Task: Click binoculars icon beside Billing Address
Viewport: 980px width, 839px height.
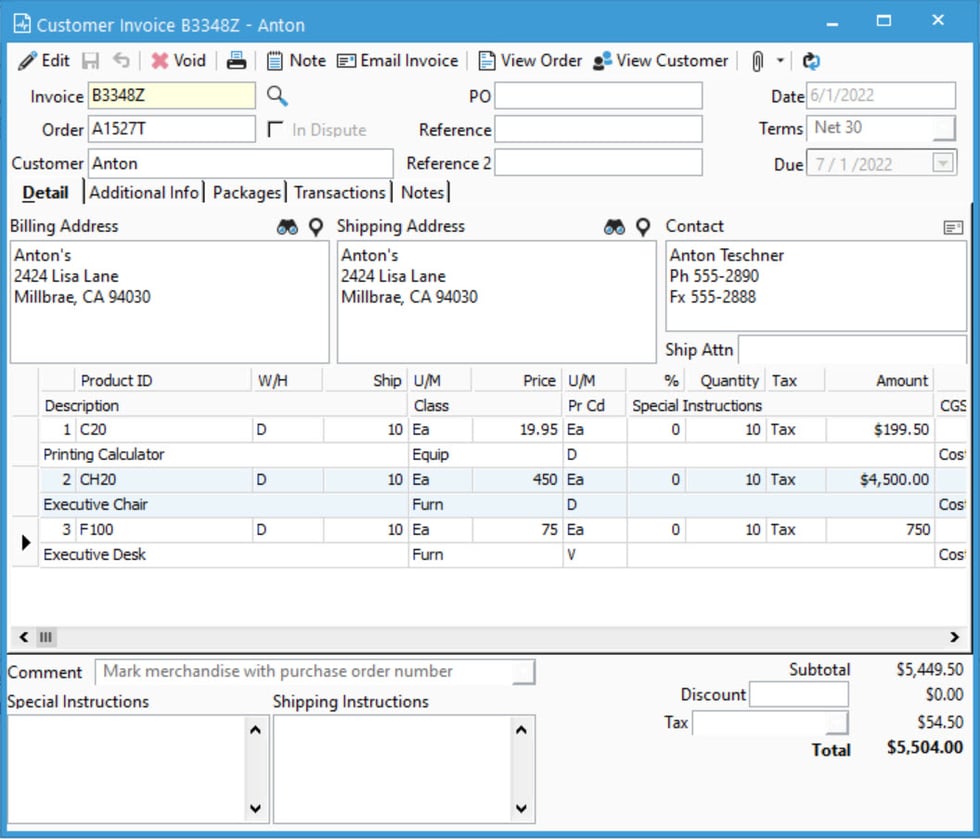Action: point(288,227)
